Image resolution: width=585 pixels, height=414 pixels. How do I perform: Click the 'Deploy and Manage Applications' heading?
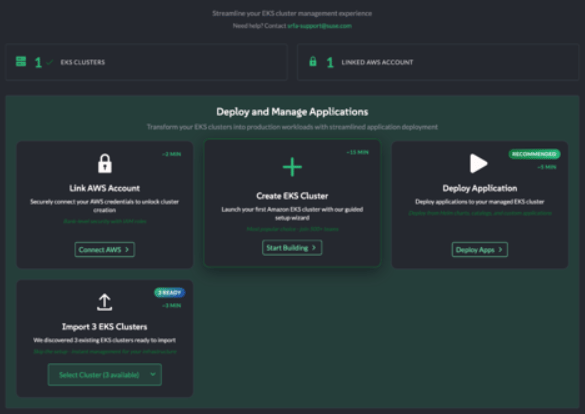click(x=292, y=112)
